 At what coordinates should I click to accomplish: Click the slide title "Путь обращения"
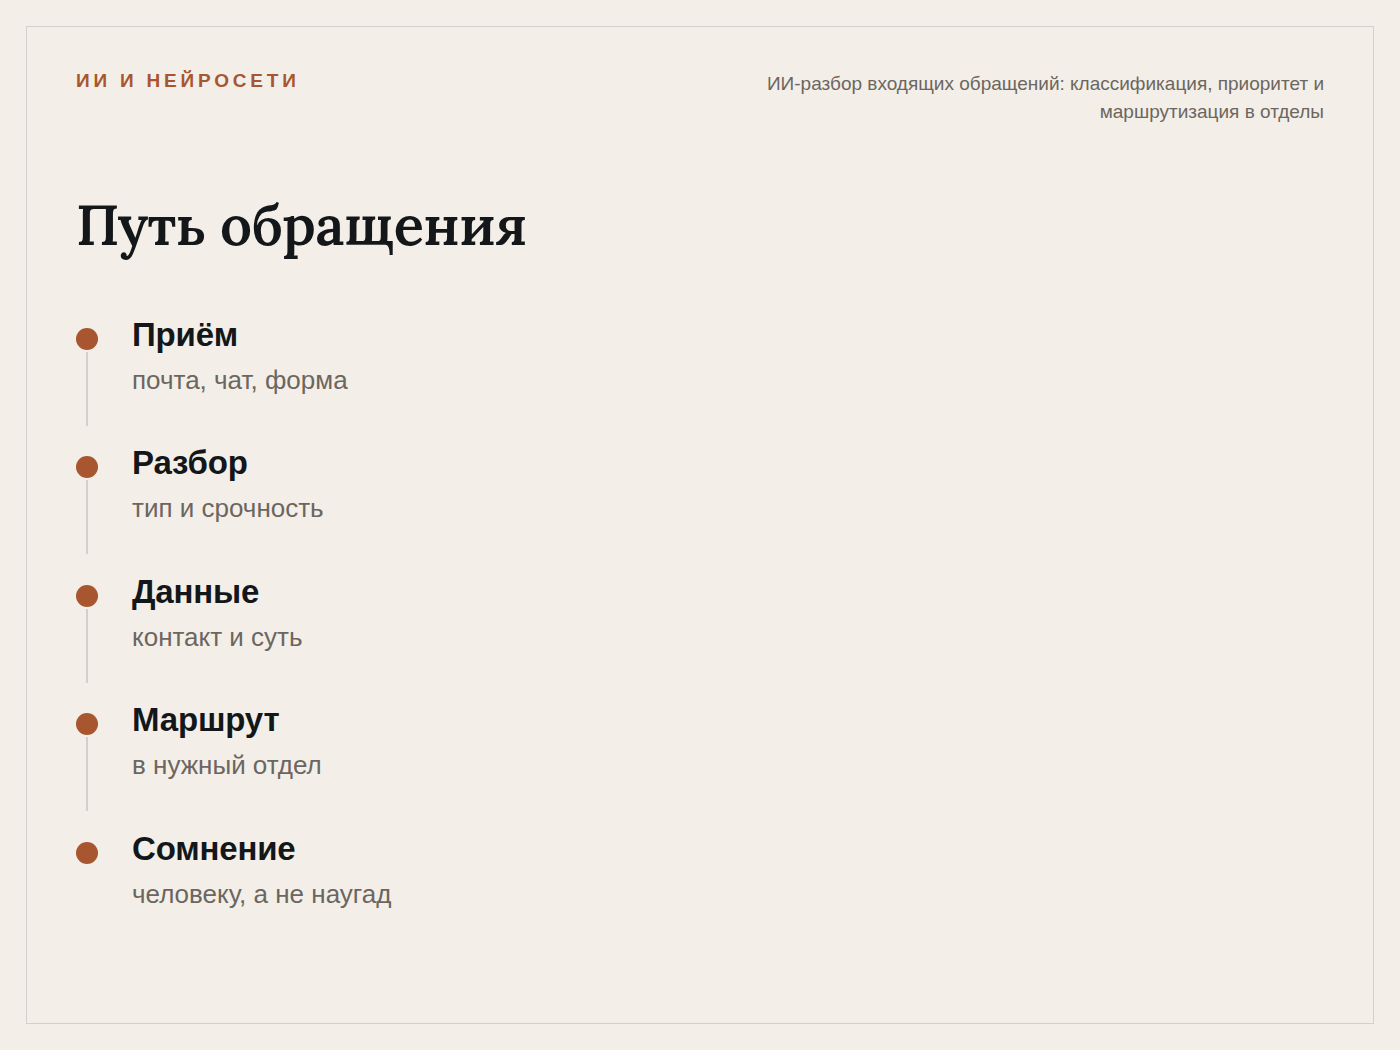point(301,227)
